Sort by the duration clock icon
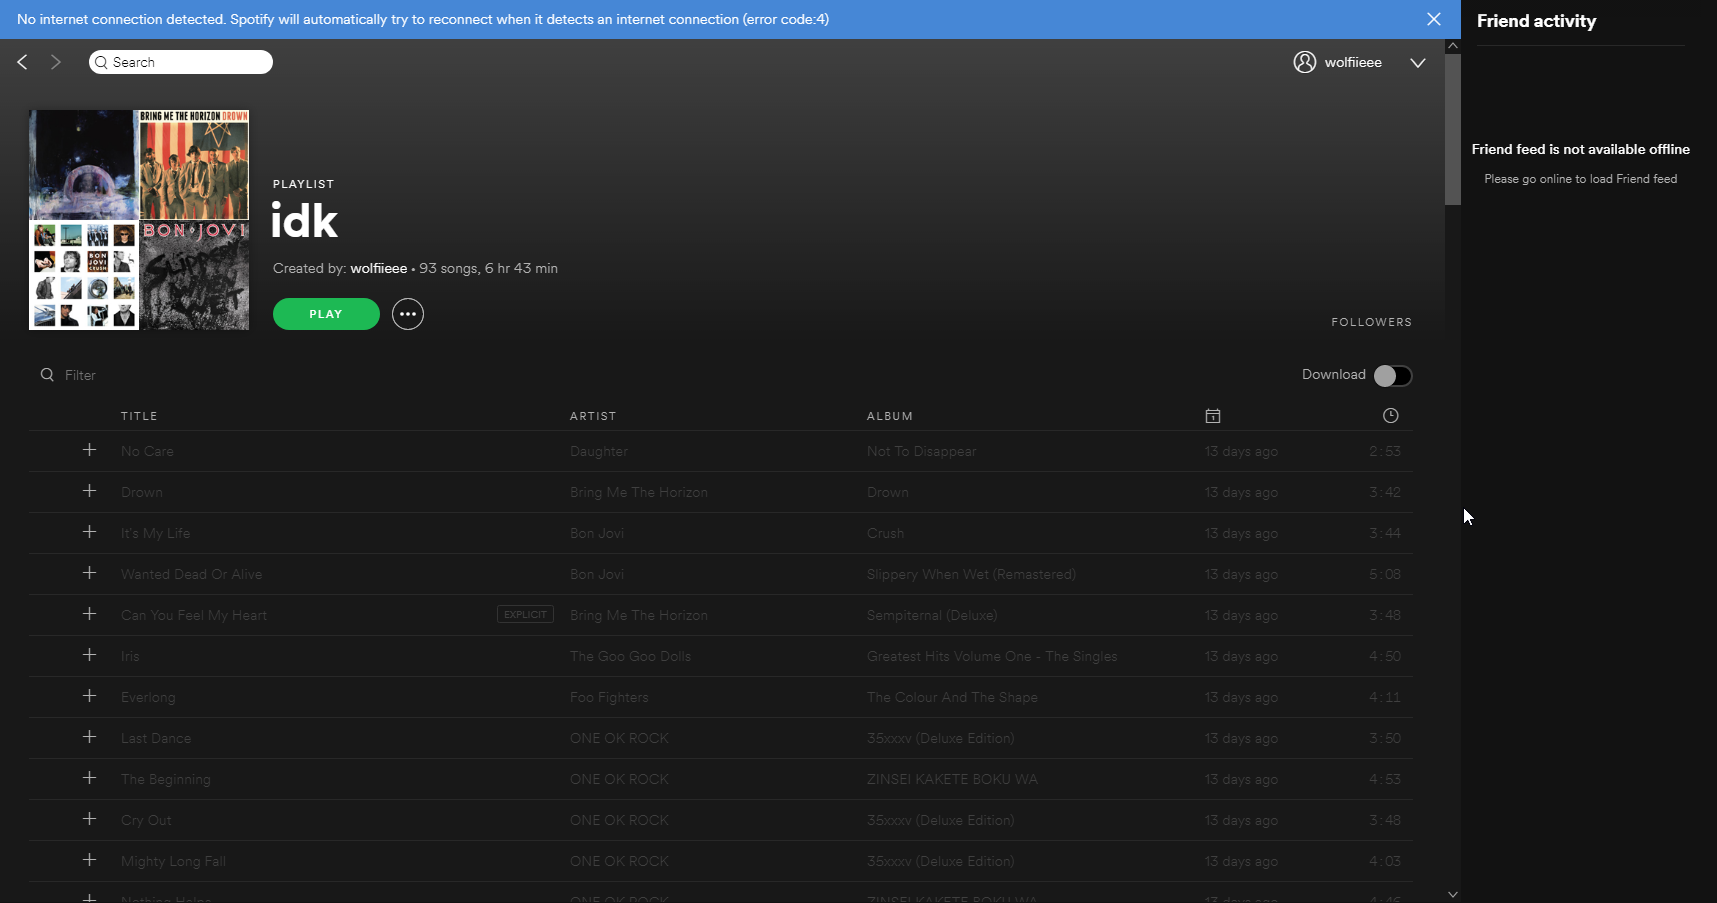This screenshot has width=1717, height=903. (x=1391, y=416)
